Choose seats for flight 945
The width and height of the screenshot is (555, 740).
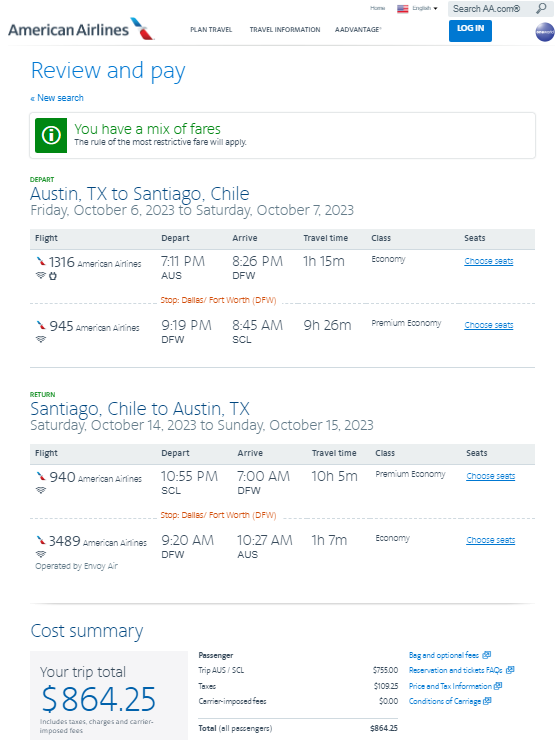coord(488,325)
